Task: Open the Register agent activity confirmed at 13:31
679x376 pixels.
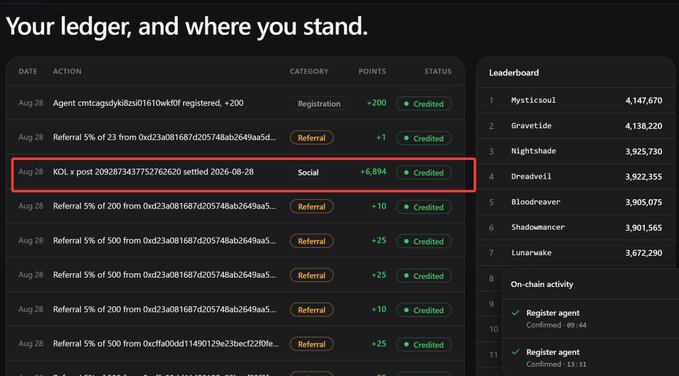Action: point(591,357)
